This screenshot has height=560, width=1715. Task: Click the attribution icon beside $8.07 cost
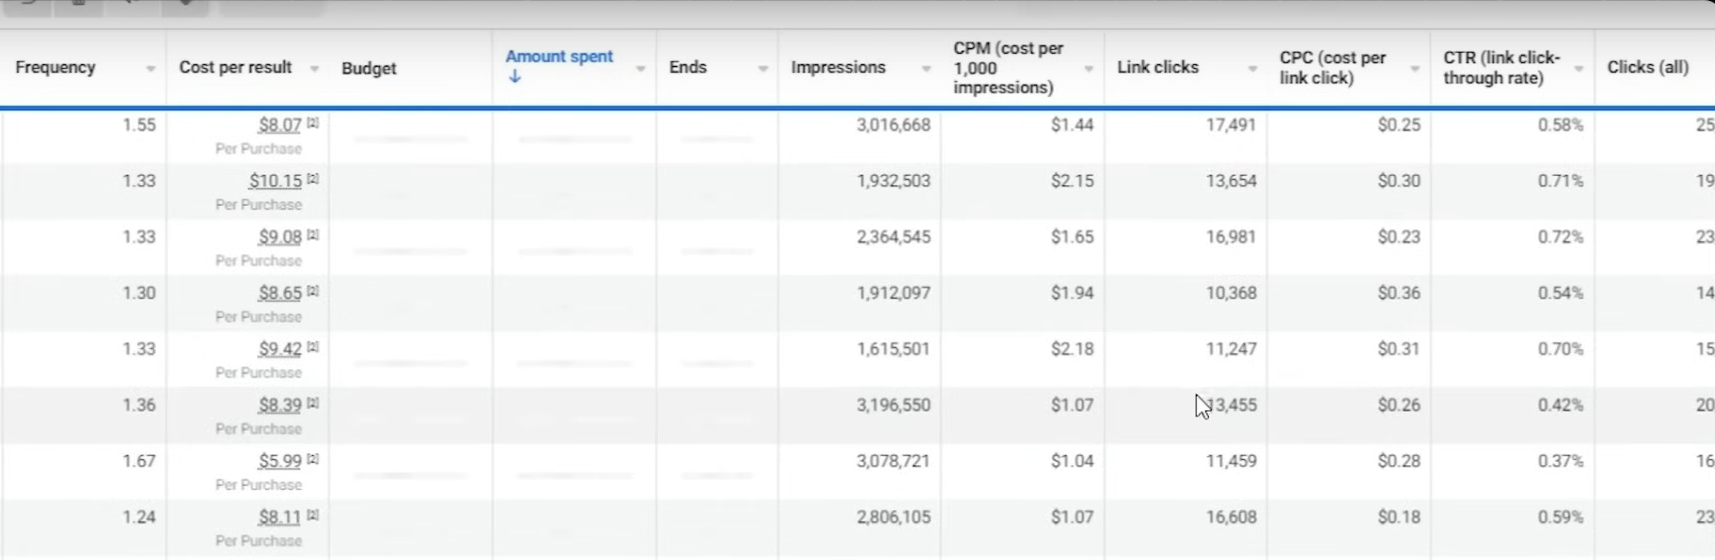[313, 123]
